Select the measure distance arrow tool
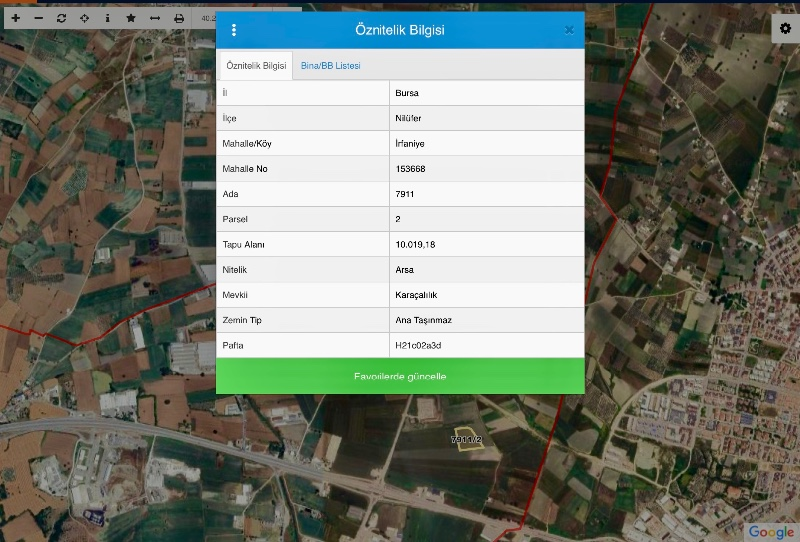Screen dimensions: 800x542 coord(155,18)
